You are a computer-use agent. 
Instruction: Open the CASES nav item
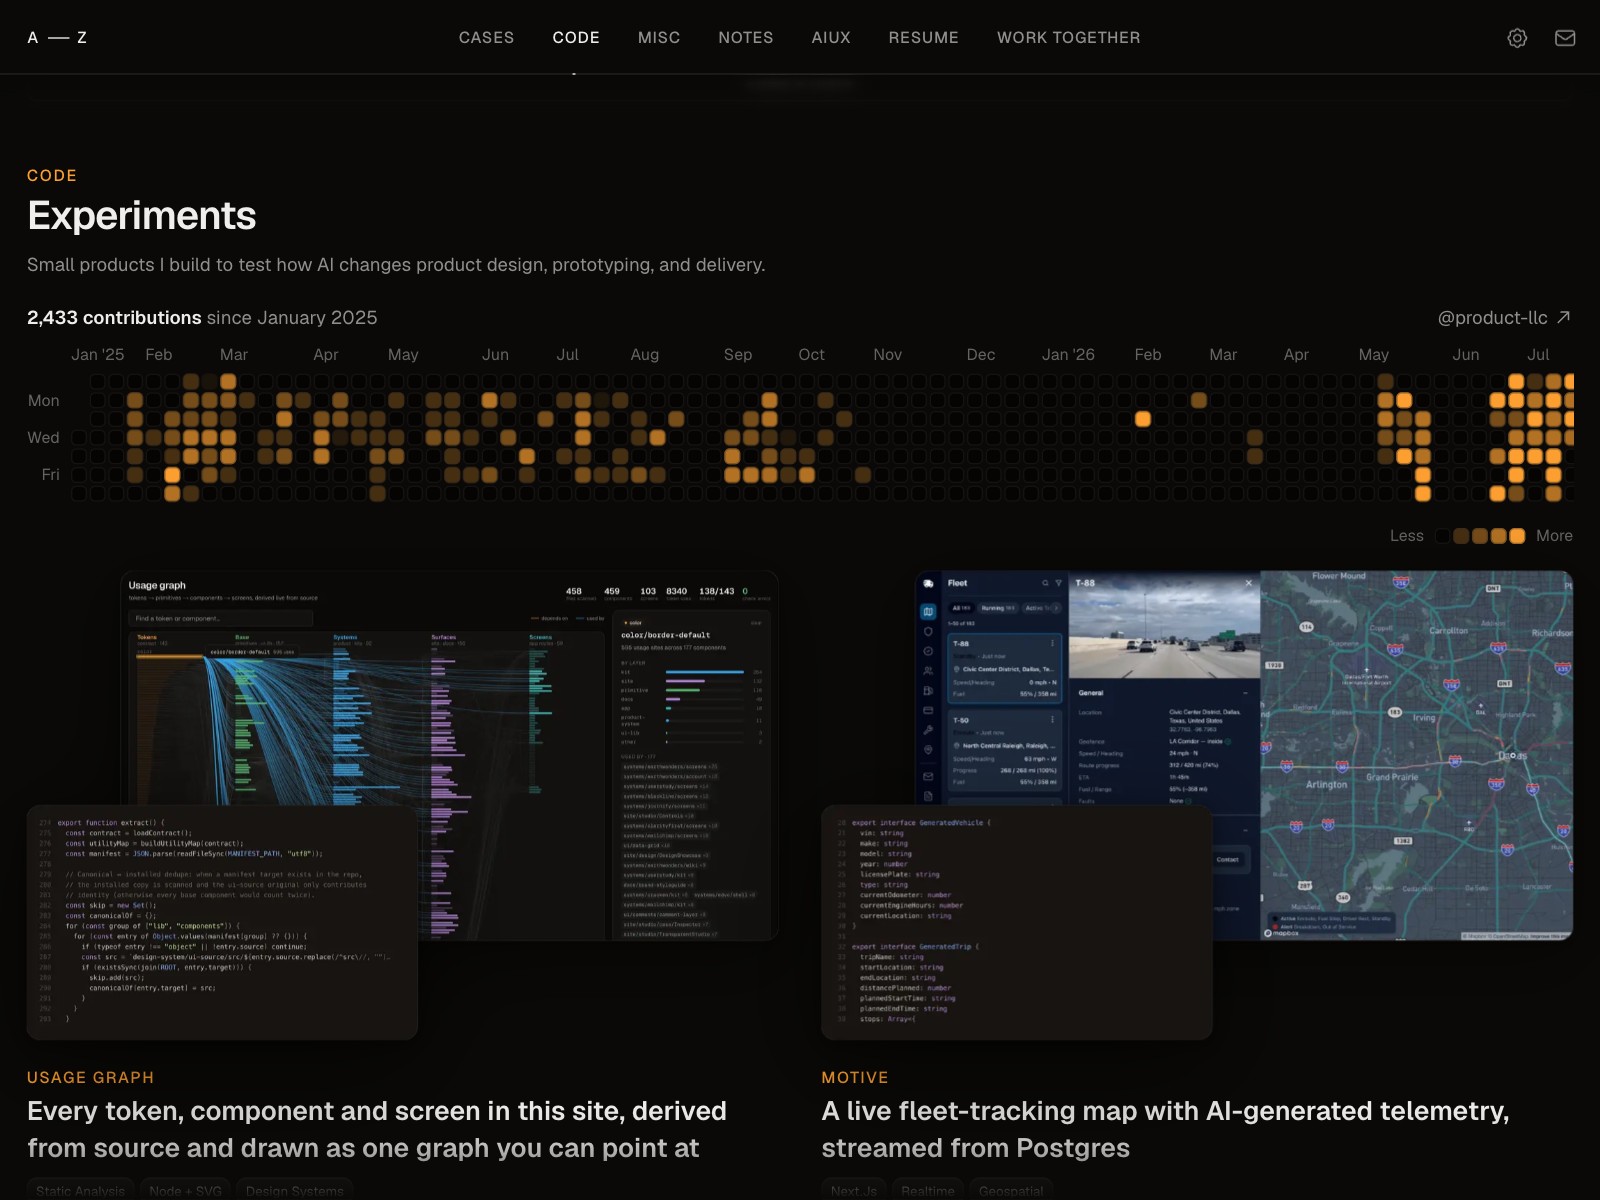point(486,37)
